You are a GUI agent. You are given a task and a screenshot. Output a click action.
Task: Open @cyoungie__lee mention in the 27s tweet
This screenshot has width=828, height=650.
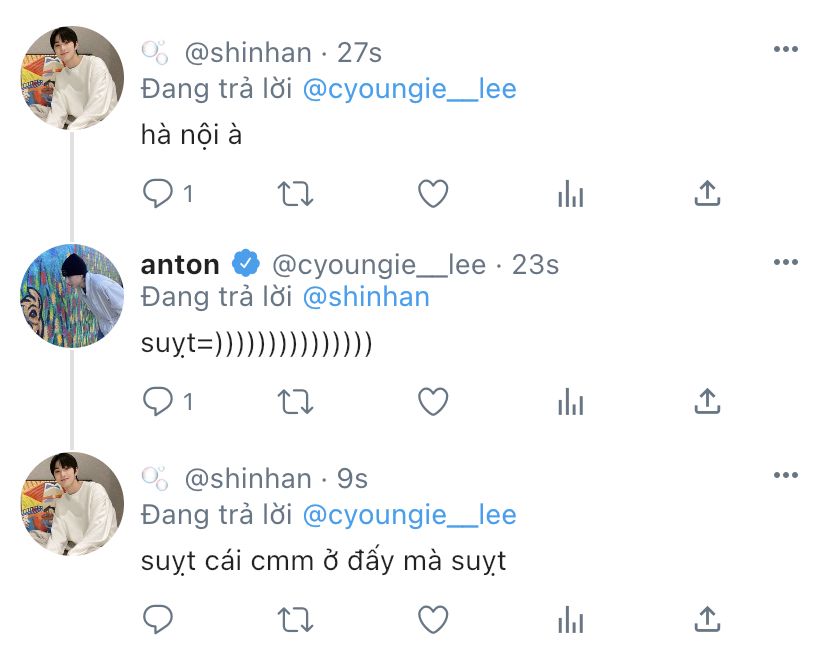pos(409,89)
